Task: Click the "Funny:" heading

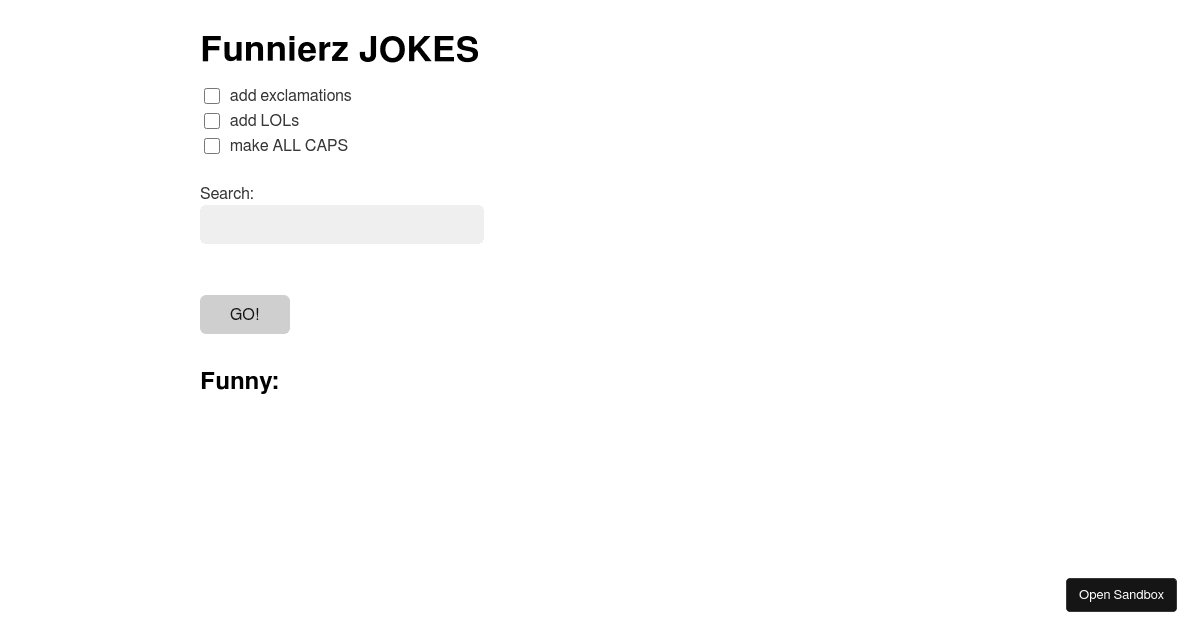Action: pos(239,381)
